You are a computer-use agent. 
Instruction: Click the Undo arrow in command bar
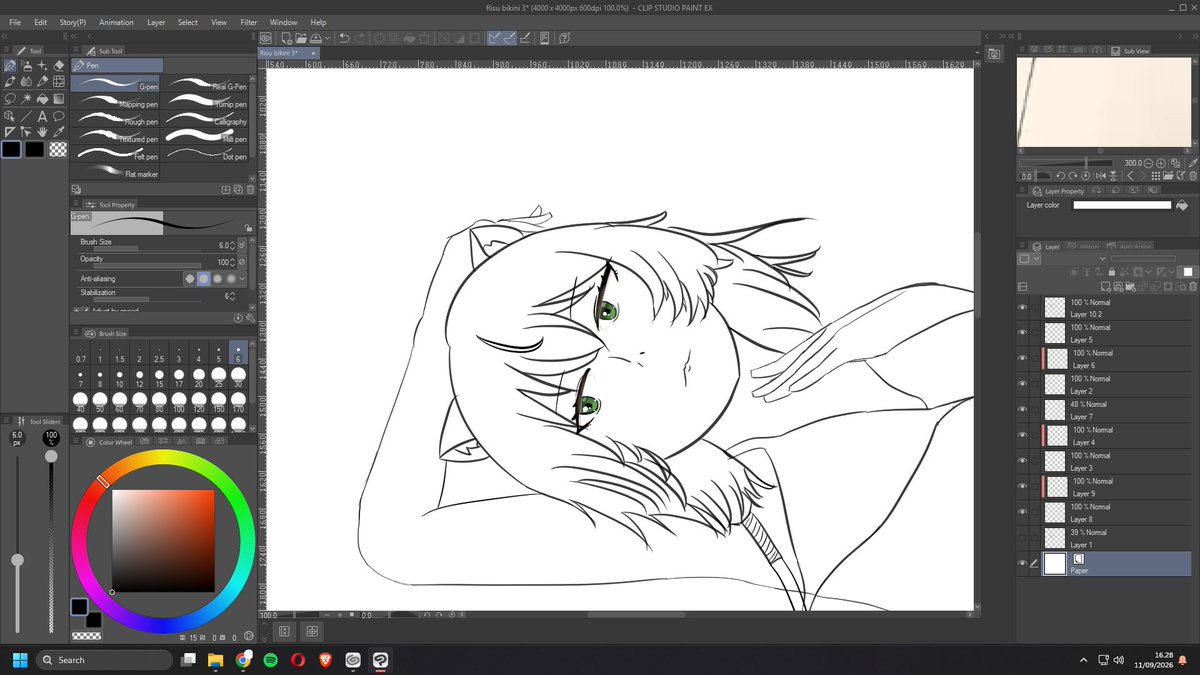344,38
